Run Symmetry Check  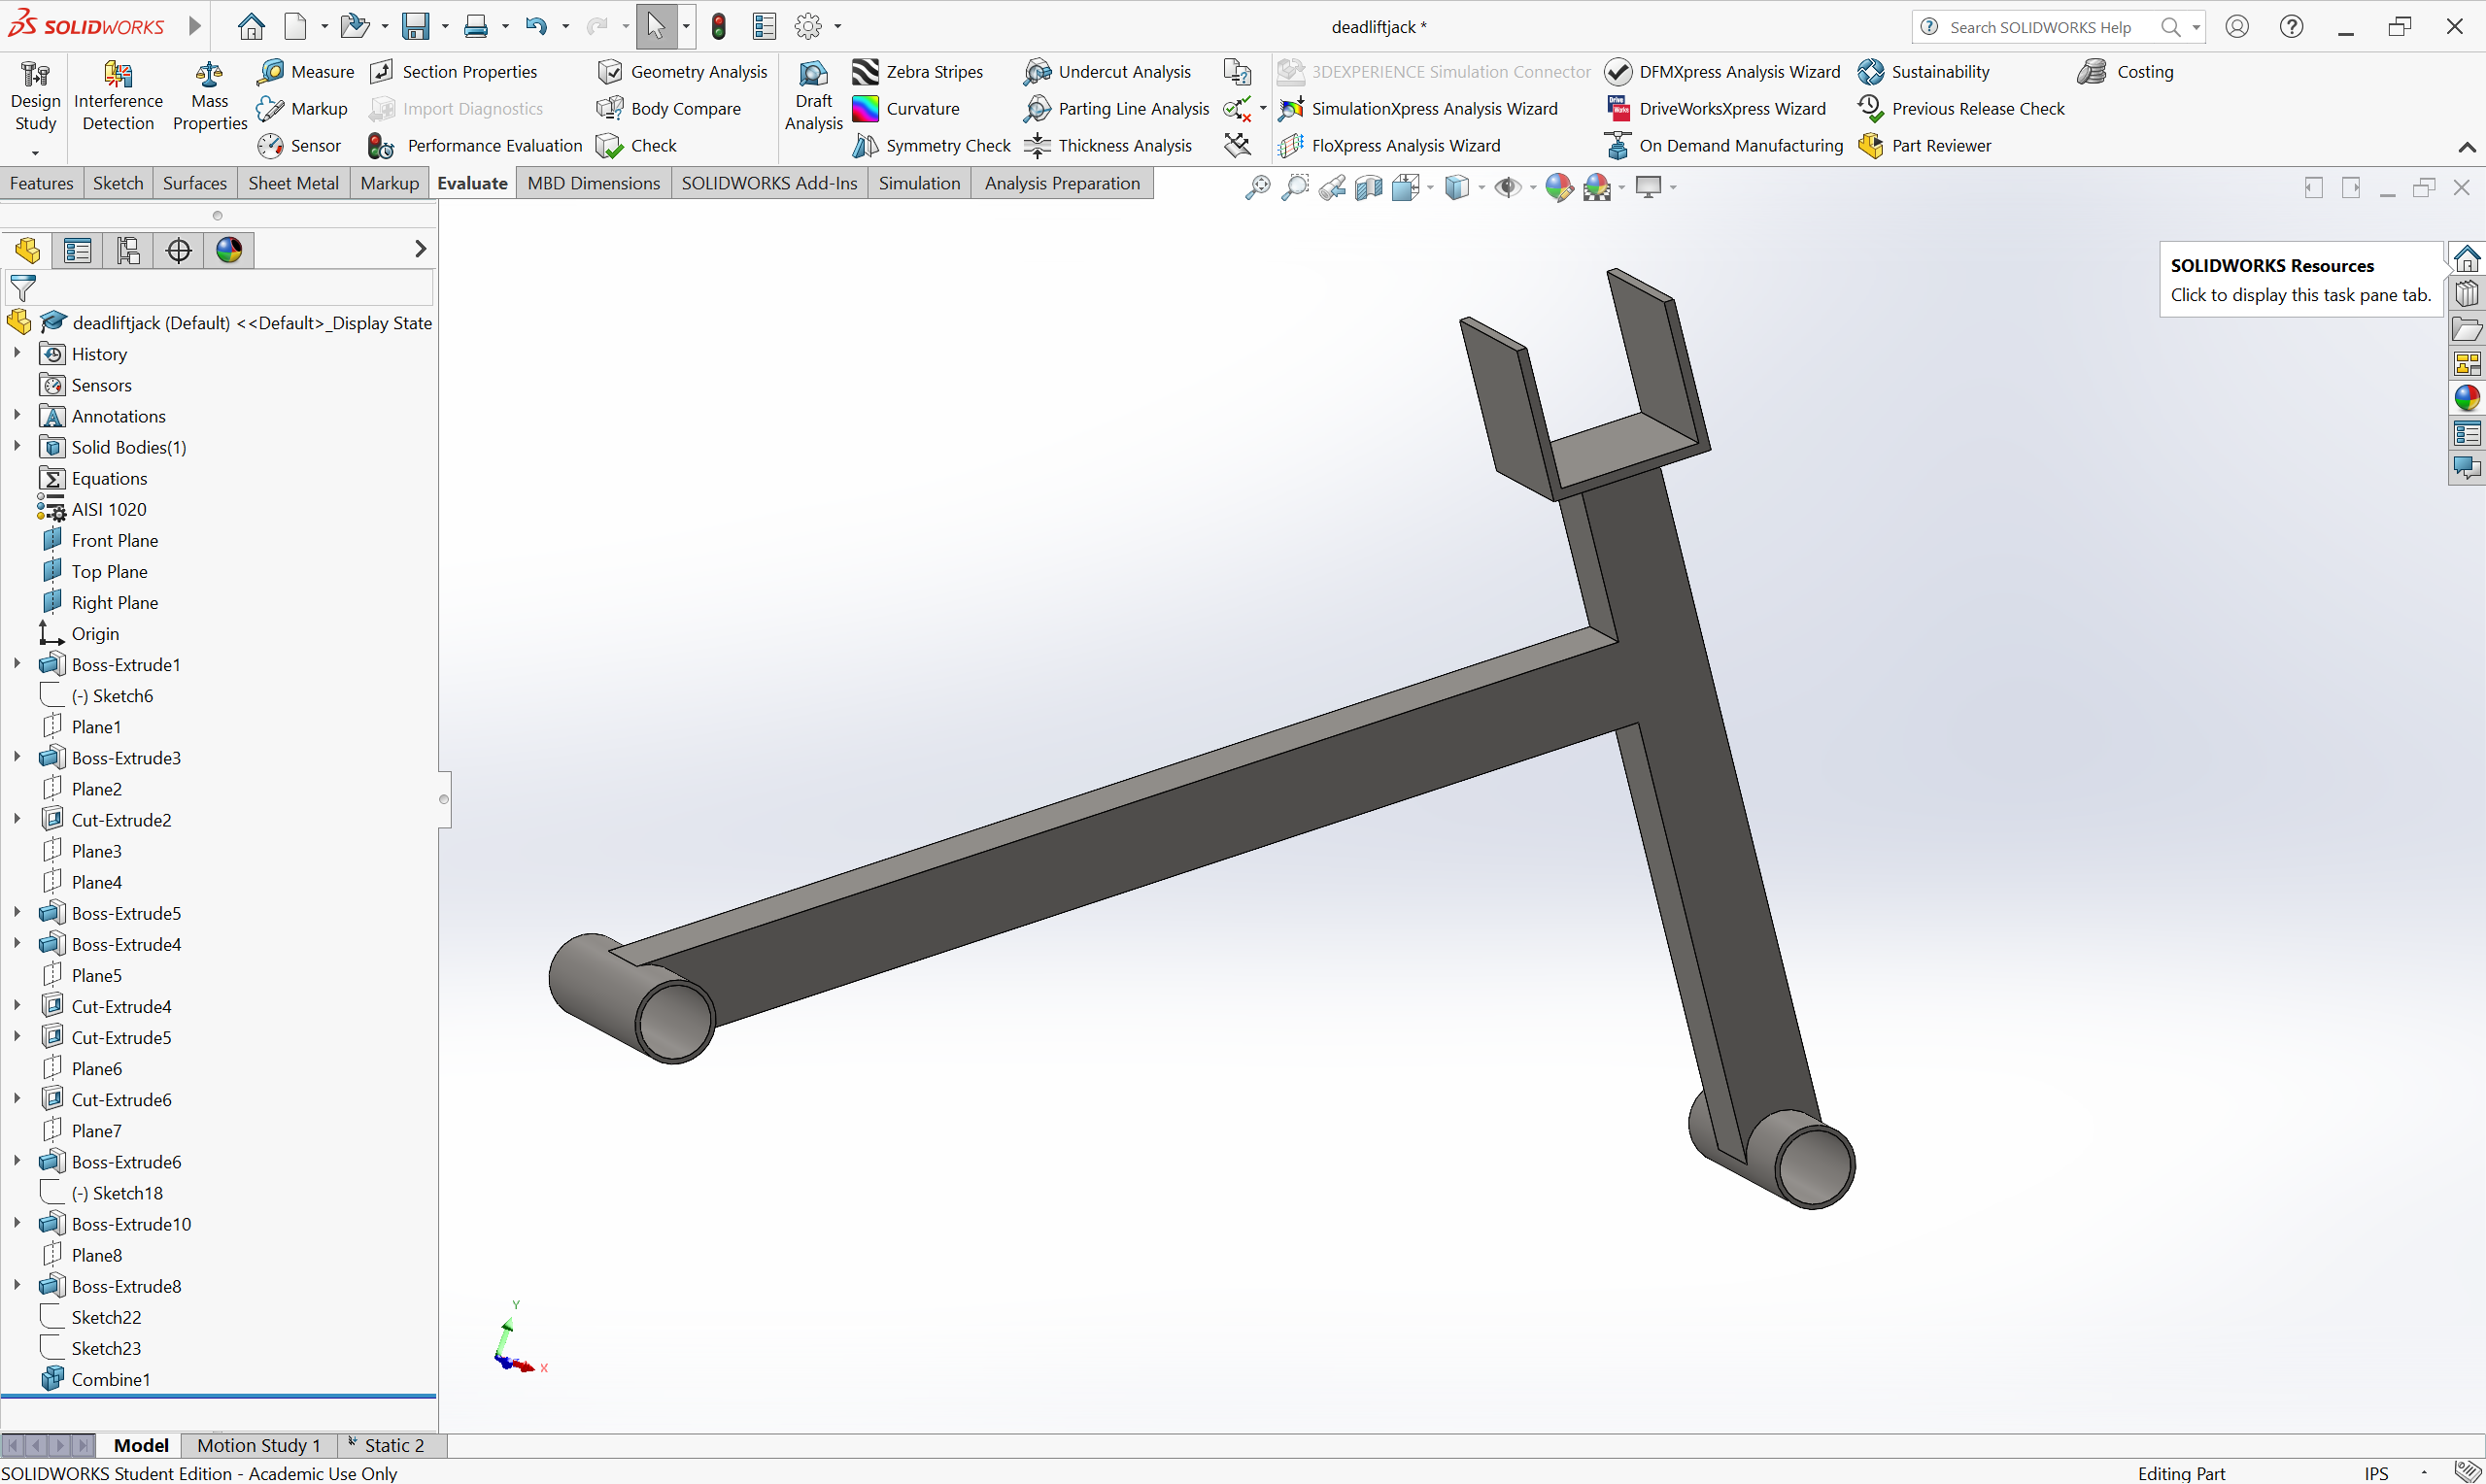[931, 145]
